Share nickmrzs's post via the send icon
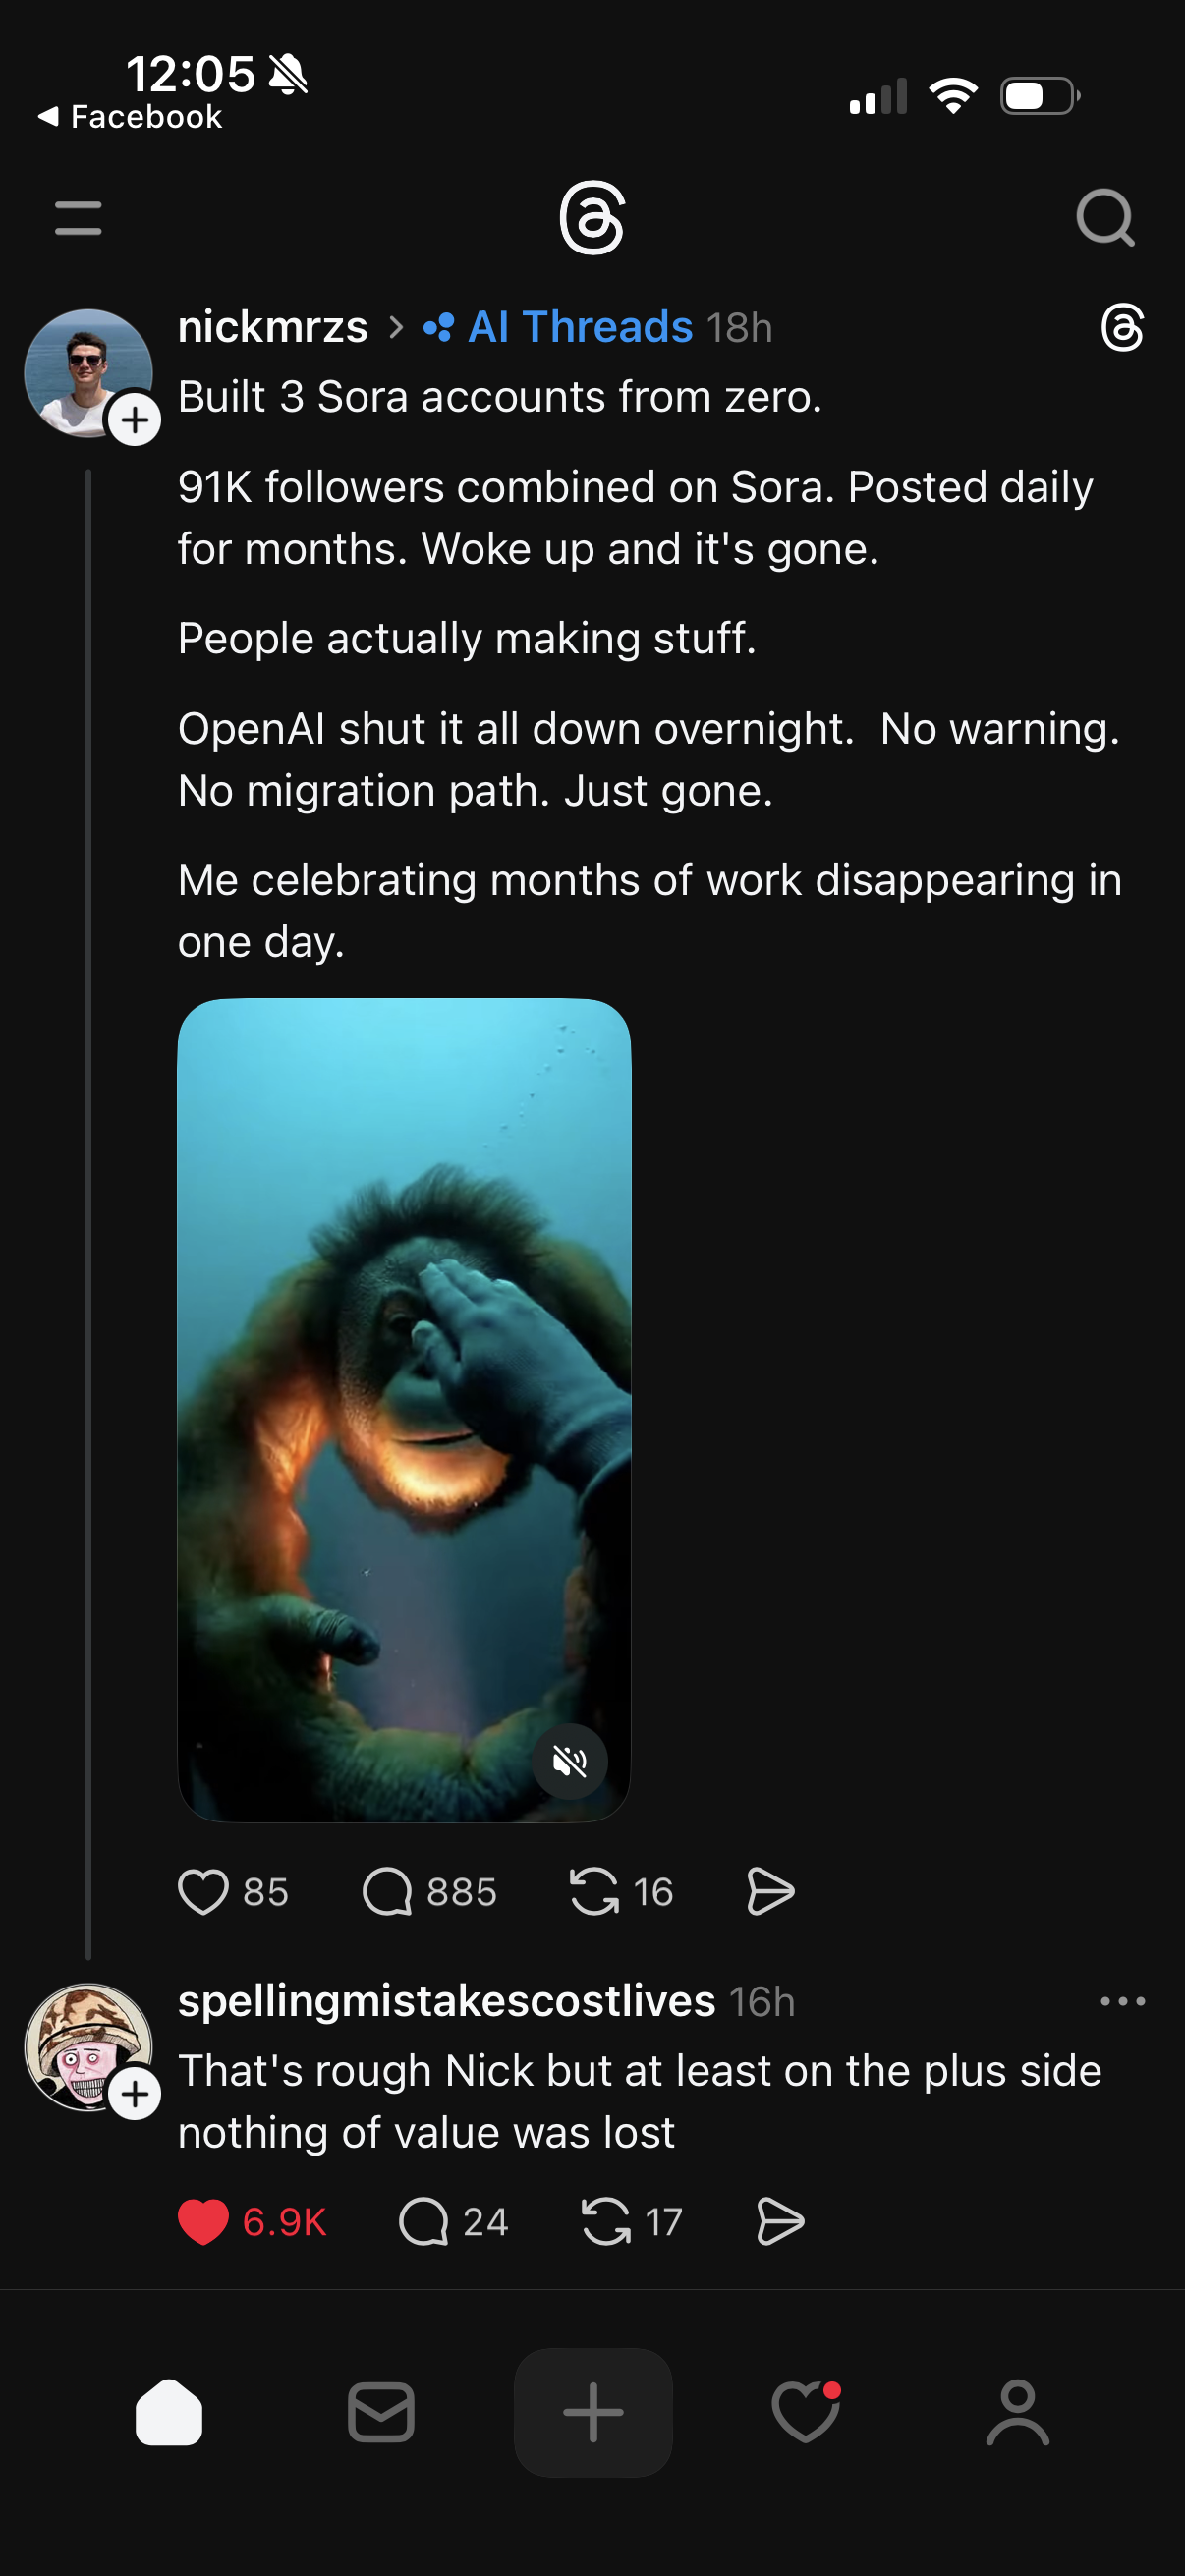The image size is (1185, 2576). pyautogui.click(x=770, y=1891)
